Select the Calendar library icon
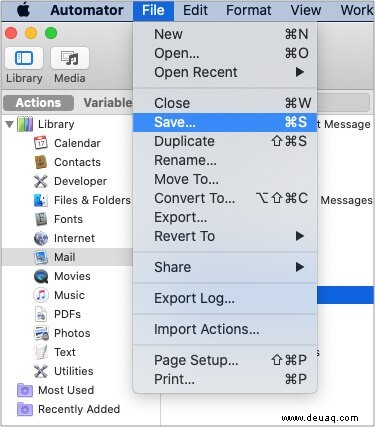 point(41,143)
